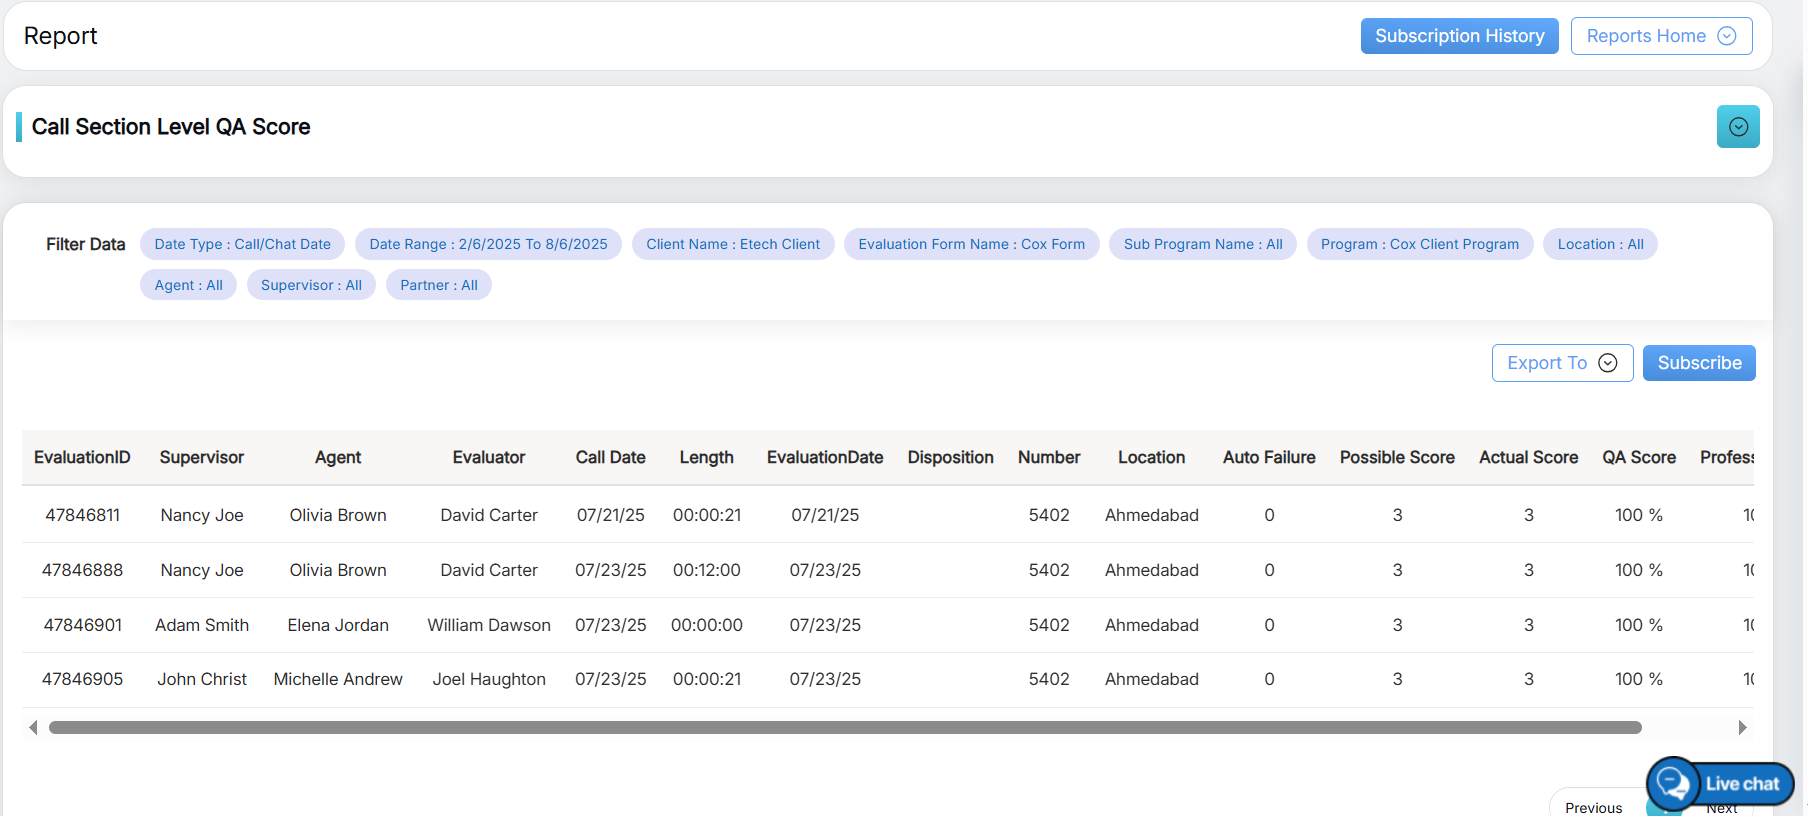This screenshot has width=1808, height=816.
Task: Open the Export To dropdown
Action: pos(1562,363)
